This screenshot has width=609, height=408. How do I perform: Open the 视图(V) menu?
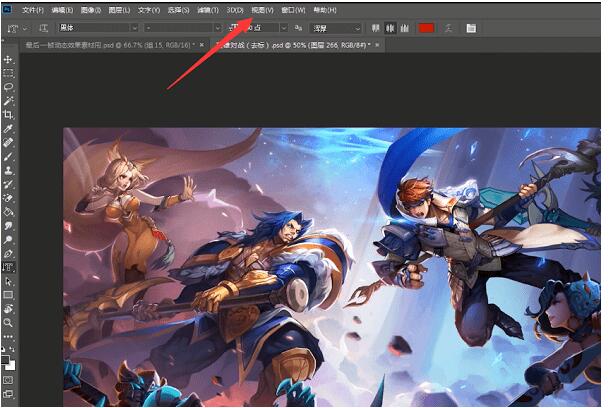click(x=263, y=10)
